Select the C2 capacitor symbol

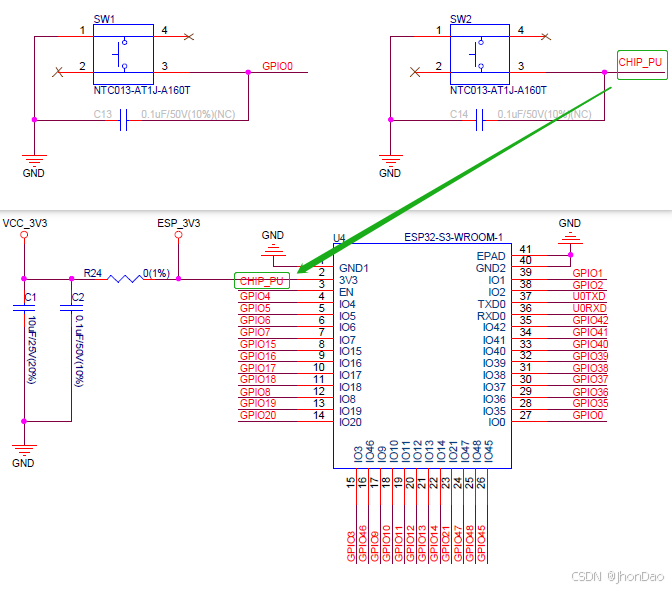click(x=71, y=308)
